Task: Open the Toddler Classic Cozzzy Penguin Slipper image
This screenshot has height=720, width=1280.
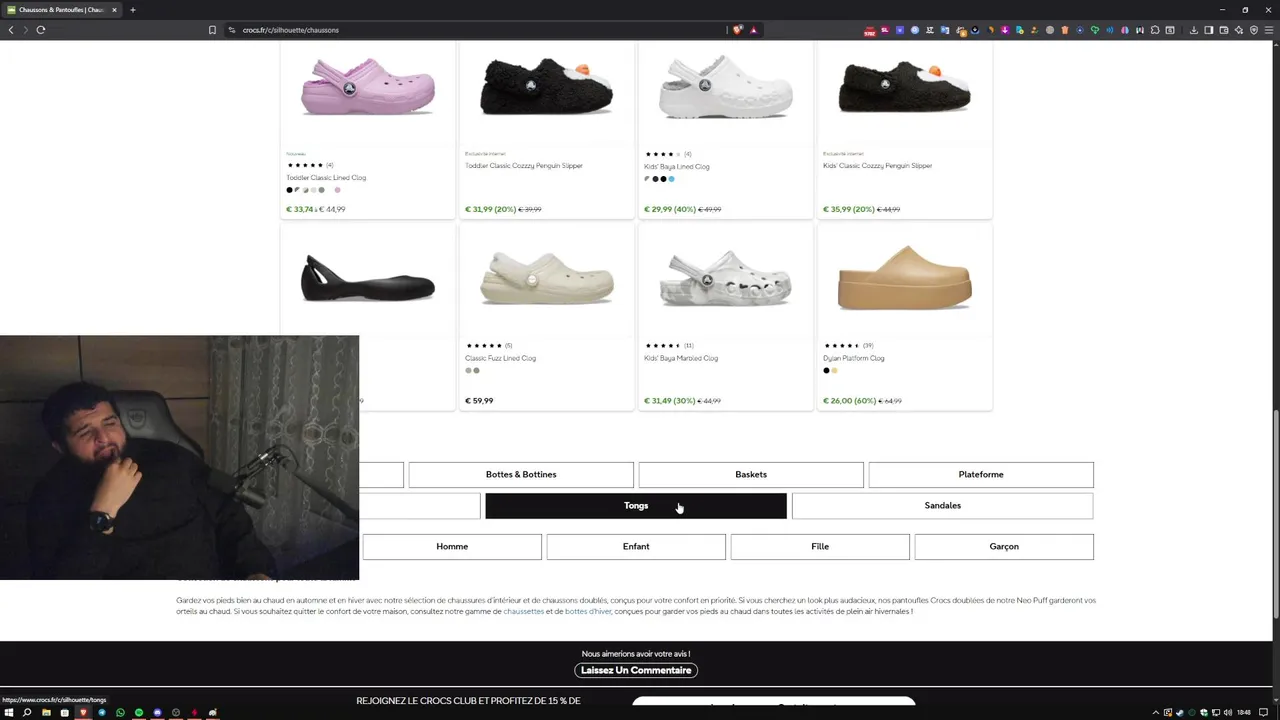Action: [547, 87]
